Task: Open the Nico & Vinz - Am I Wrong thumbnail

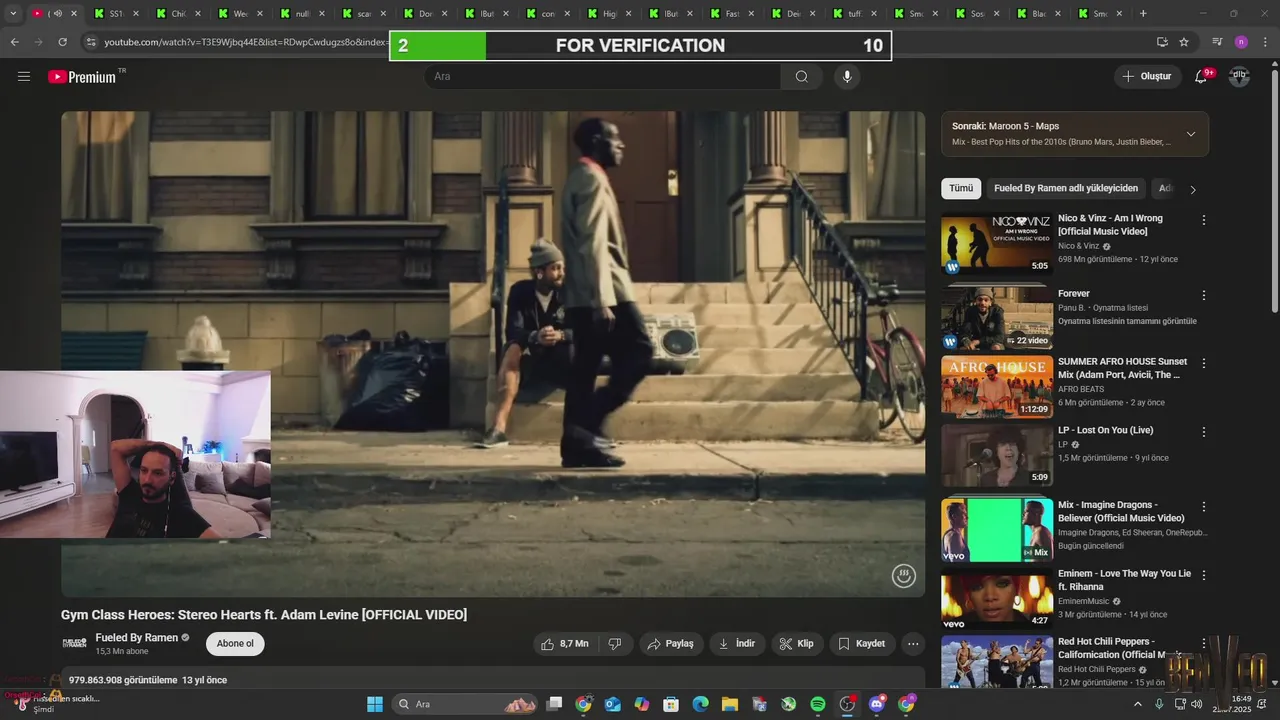Action: [x=997, y=242]
